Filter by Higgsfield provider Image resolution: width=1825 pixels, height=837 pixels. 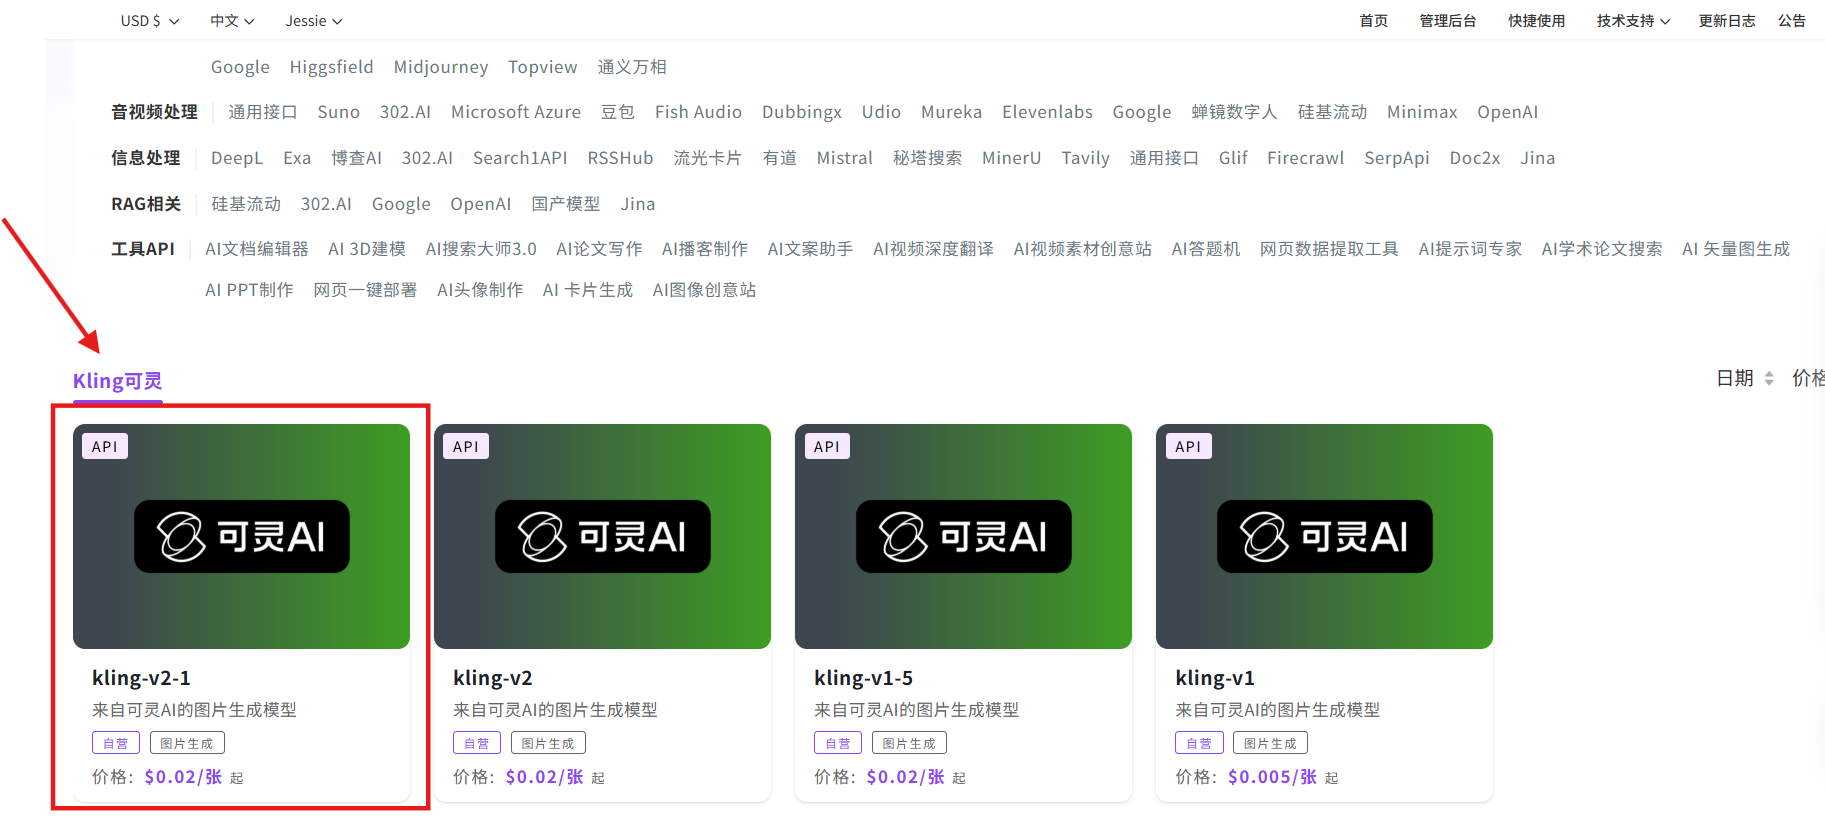tap(331, 67)
